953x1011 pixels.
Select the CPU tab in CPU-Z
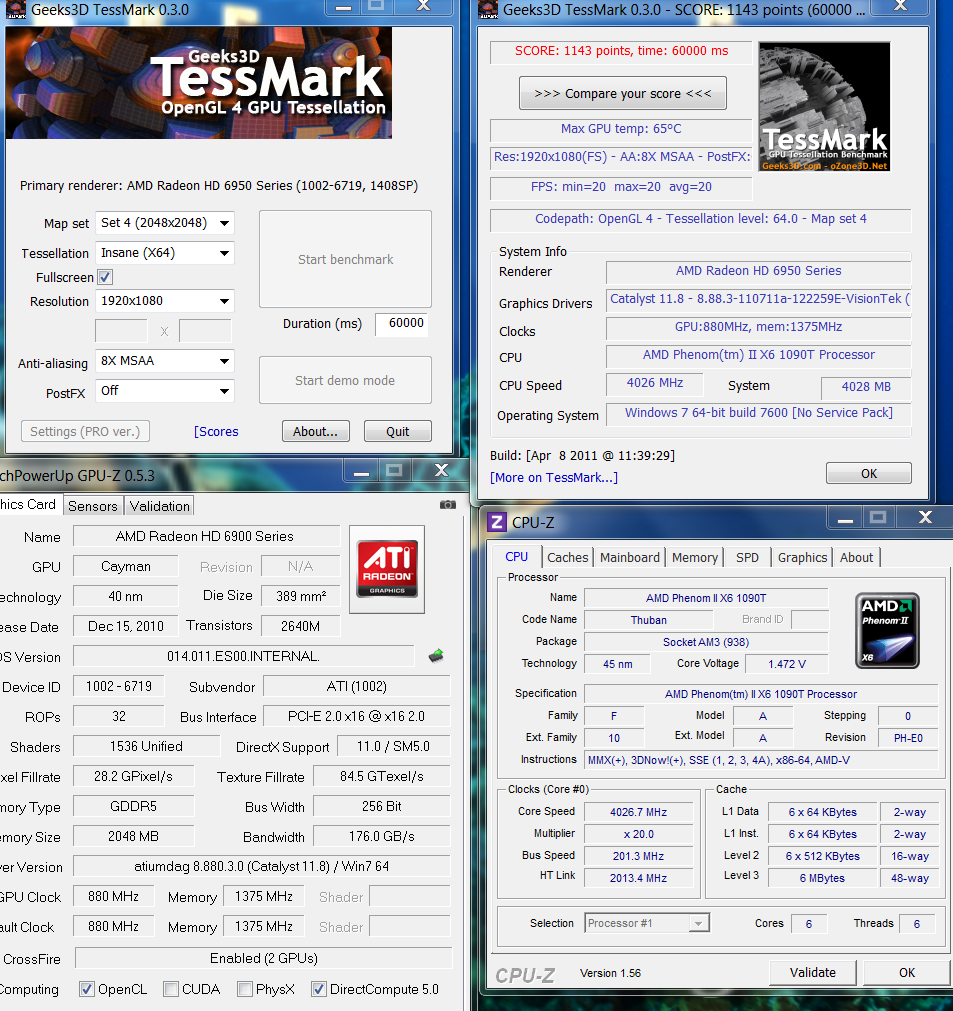tap(516, 556)
